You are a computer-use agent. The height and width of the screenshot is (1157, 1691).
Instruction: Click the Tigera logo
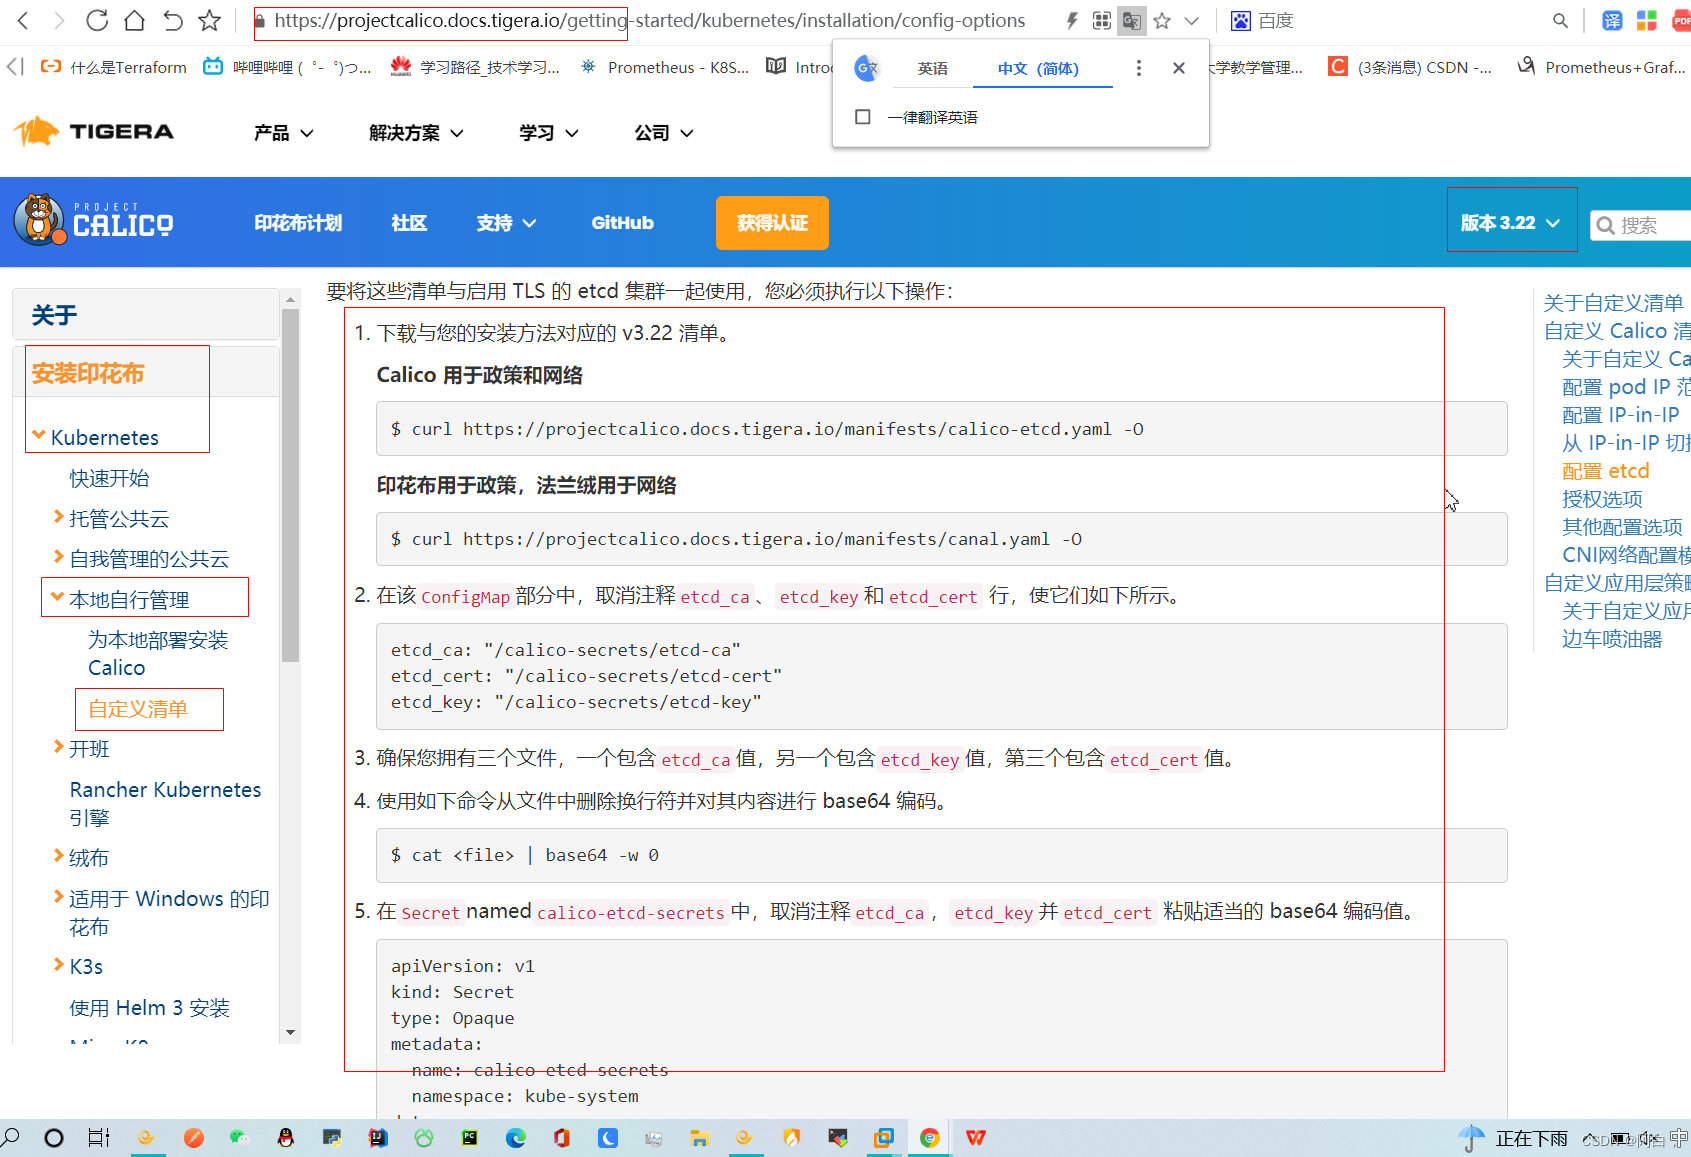point(93,131)
